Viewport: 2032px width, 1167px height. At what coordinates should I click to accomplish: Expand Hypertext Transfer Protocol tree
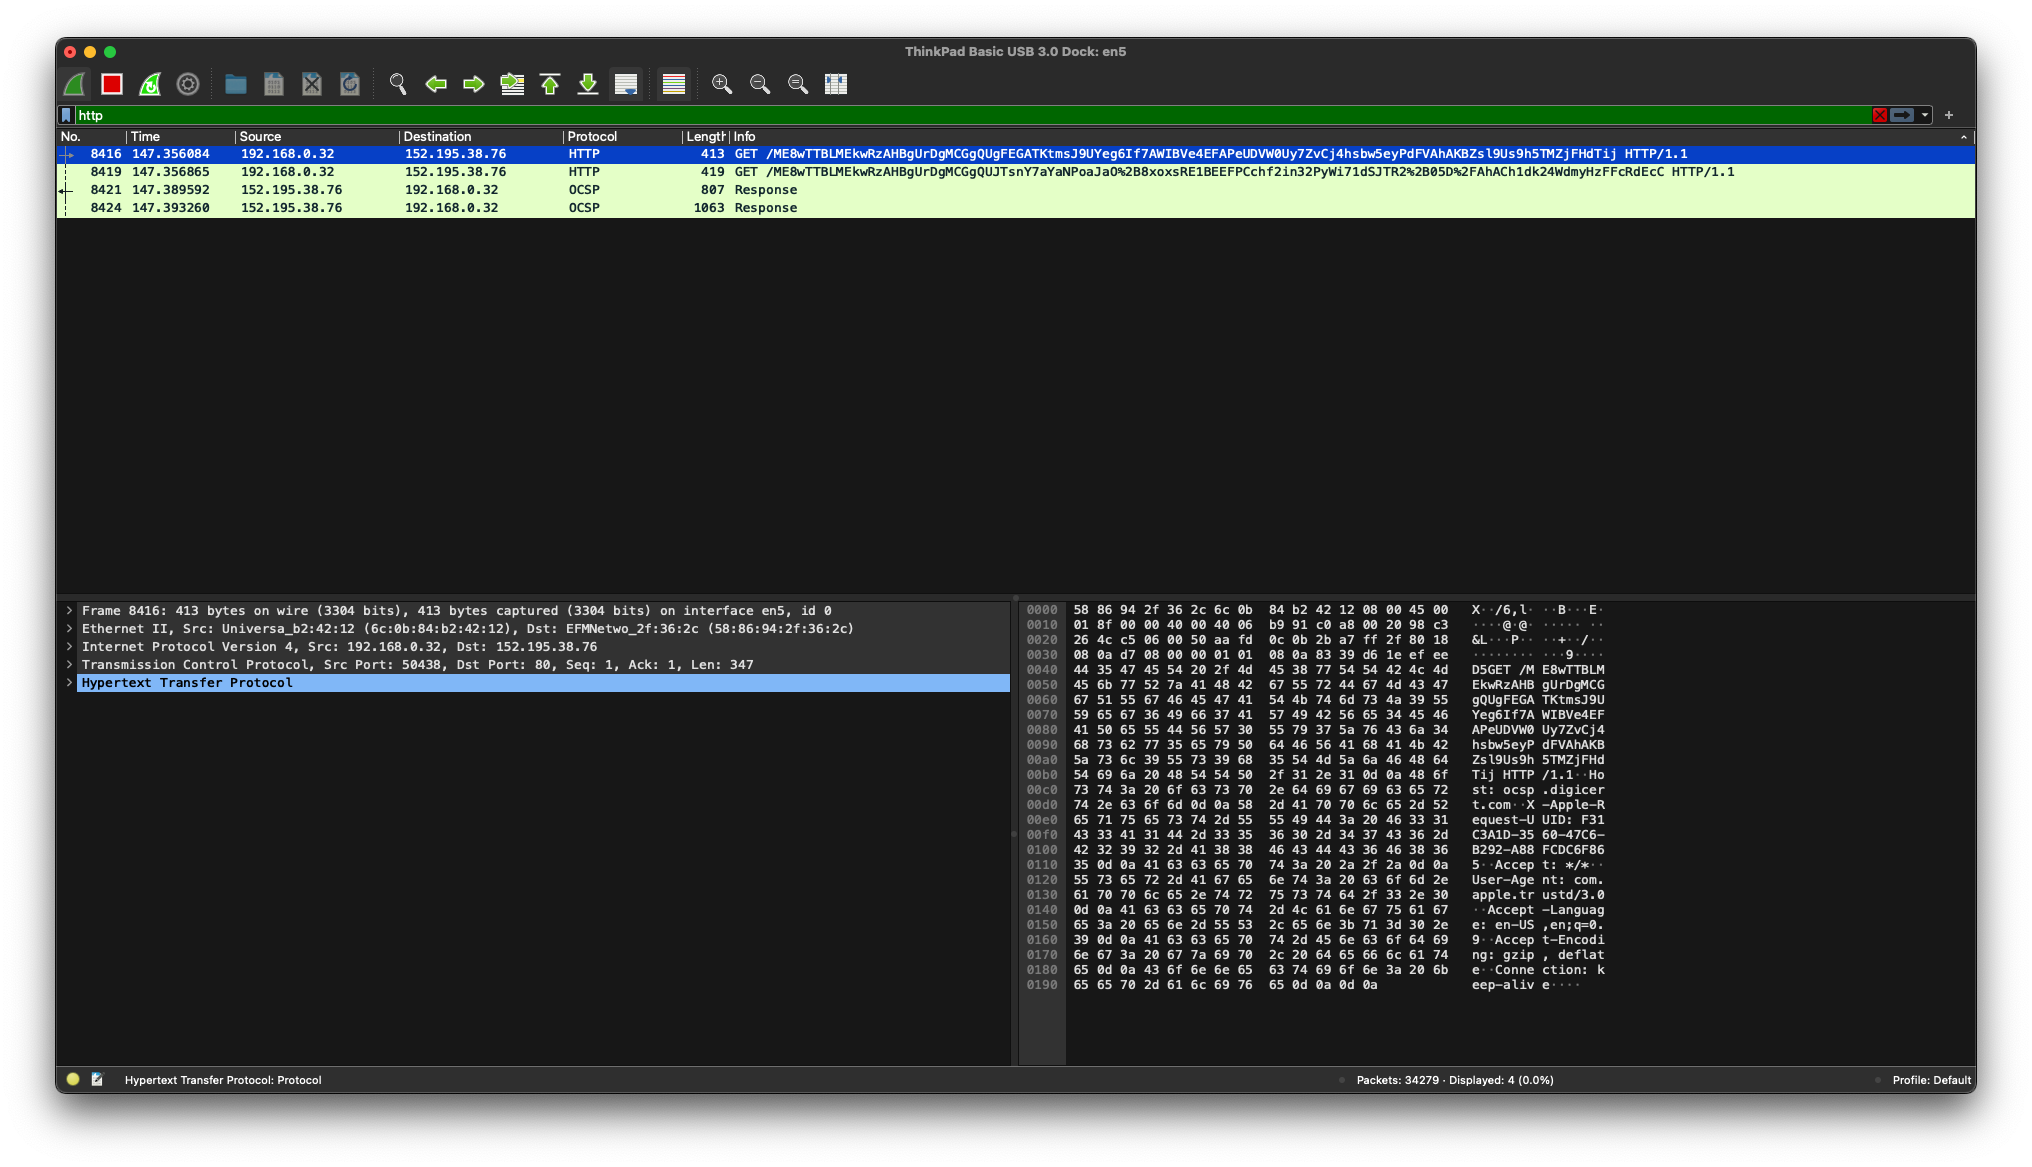pyautogui.click(x=69, y=683)
